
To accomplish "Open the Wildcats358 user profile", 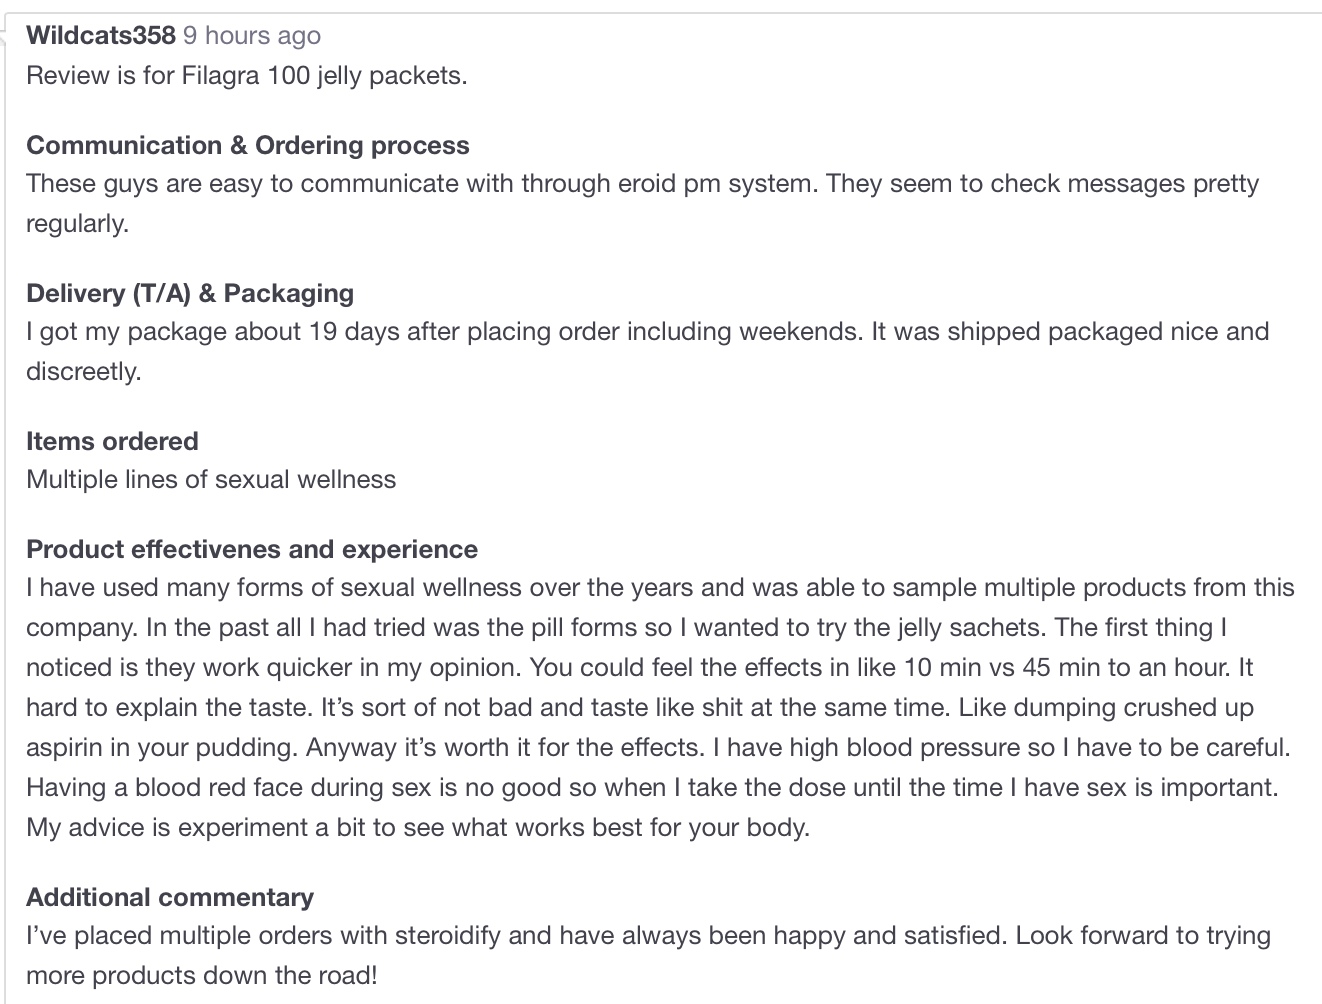I will point(100,36).
